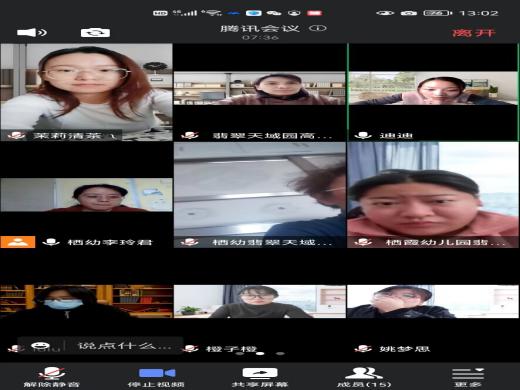Select 茉莉清茶 video tile
The height and width of the screenshot is (390, 520).
tap(86, 92)
